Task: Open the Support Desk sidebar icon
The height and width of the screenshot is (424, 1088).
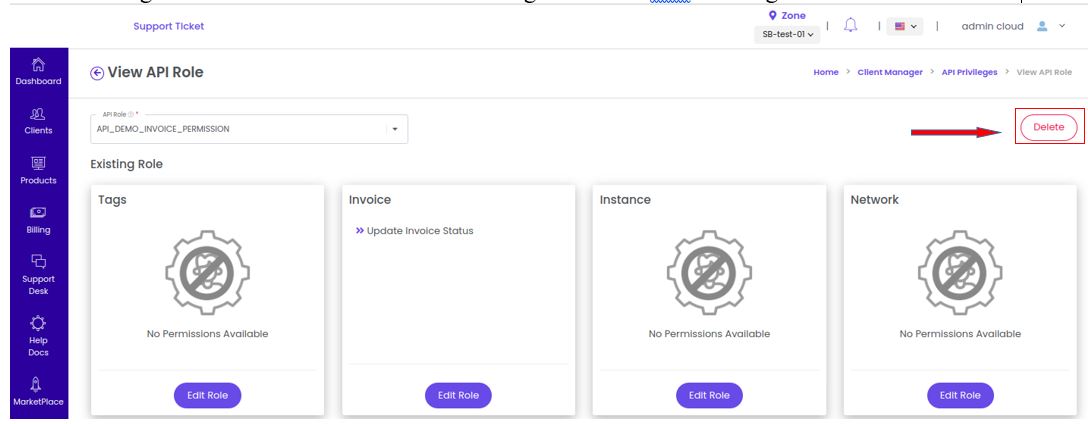Action: [39, 261]
